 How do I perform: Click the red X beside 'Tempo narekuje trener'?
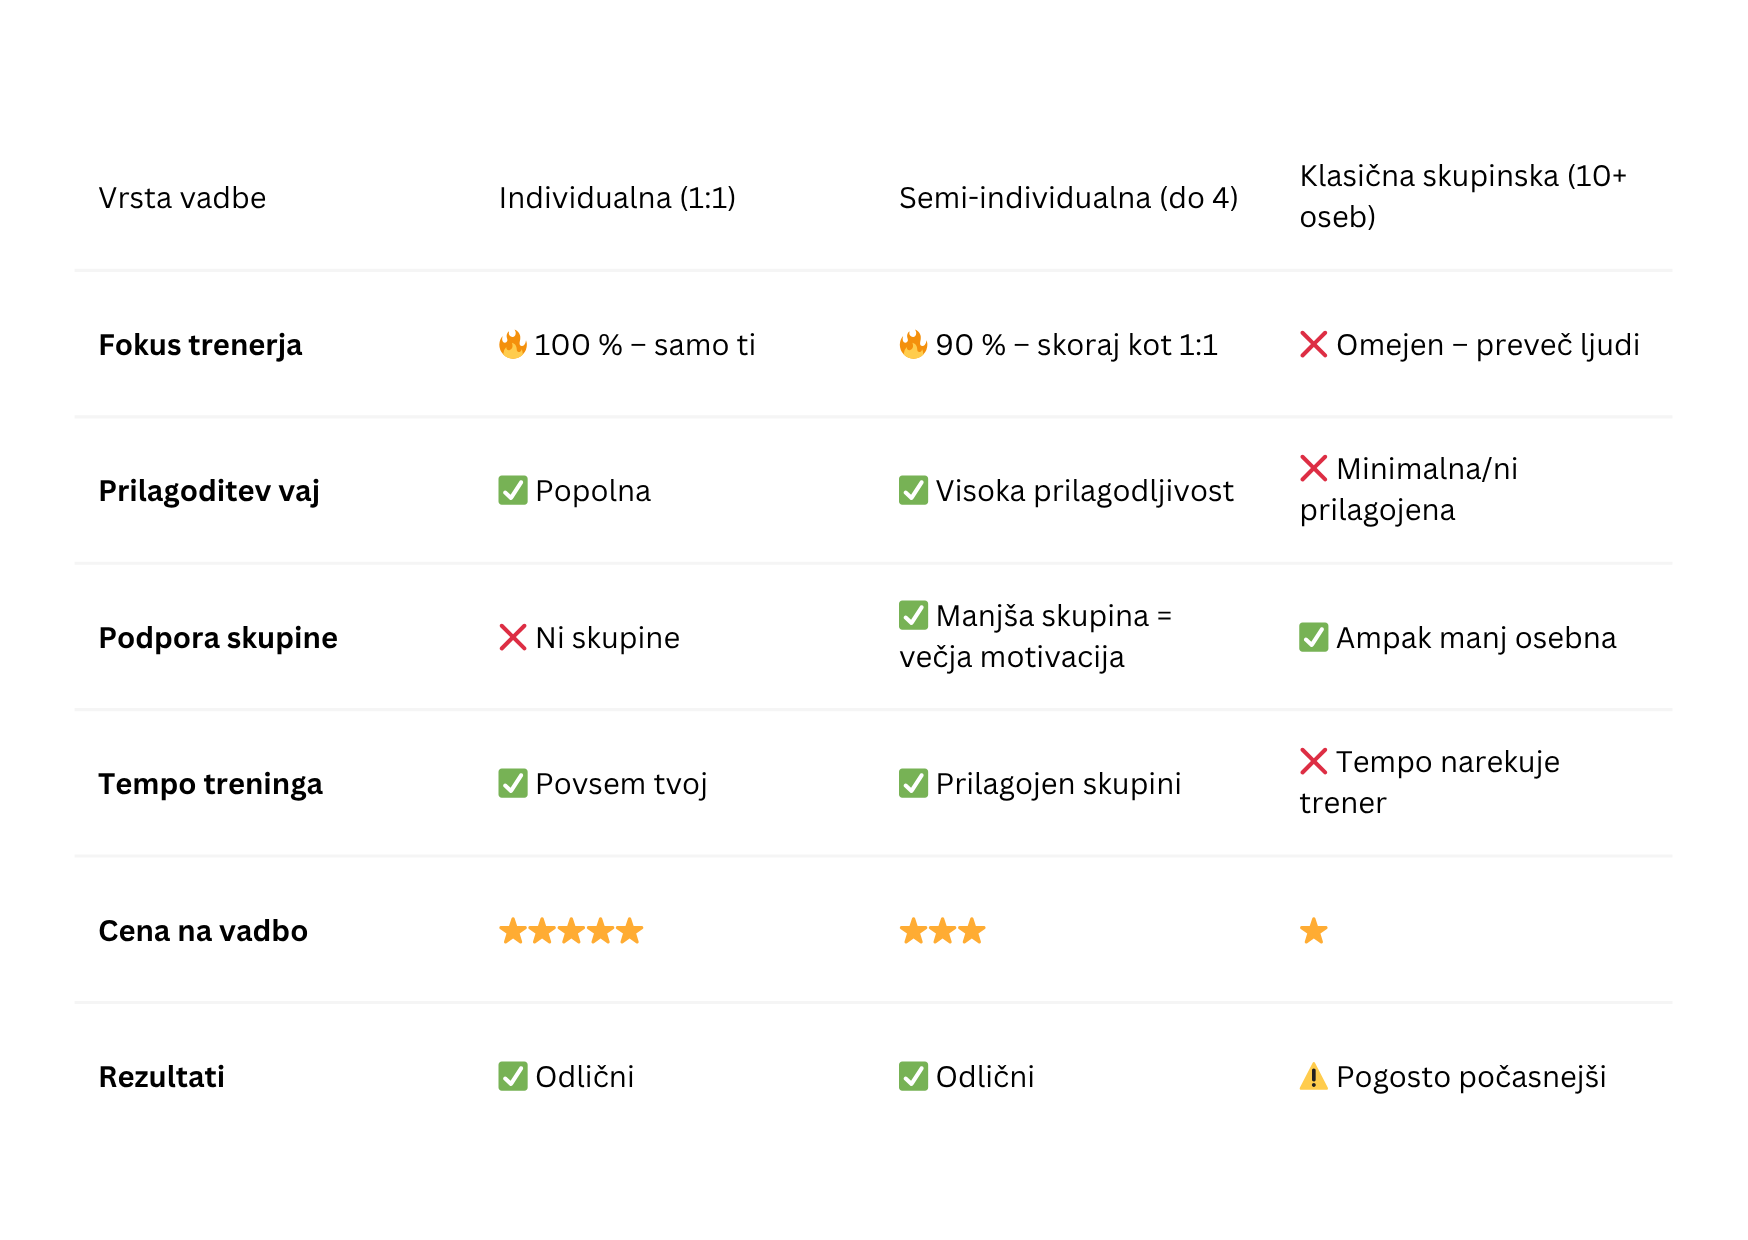[x=1313, y=761]
